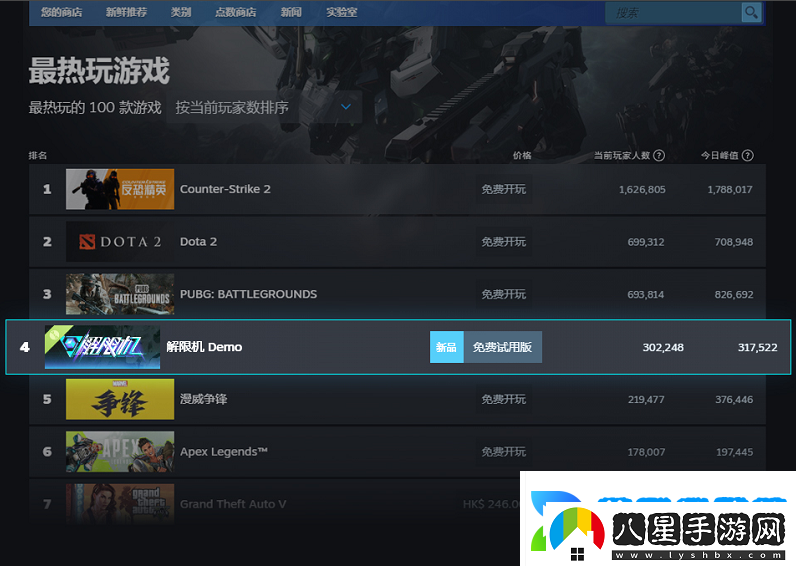Click 免费开玩 button for Apex Legends

(504, 452)
